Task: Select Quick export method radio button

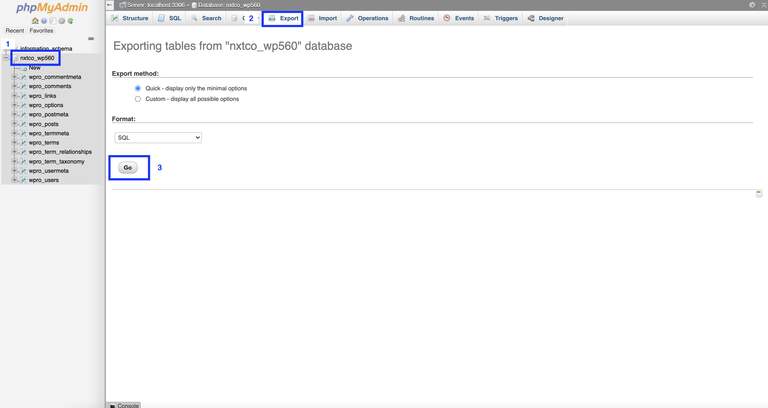Action: point(138,88)
